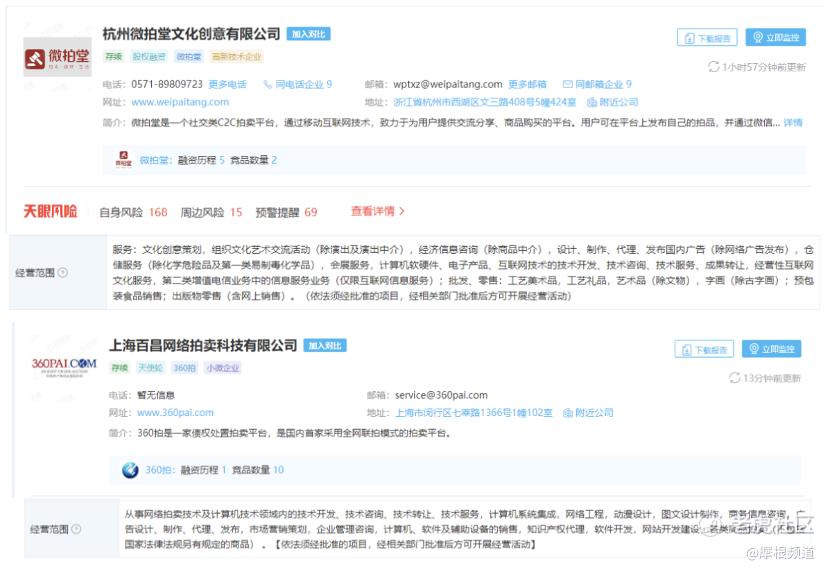
Task: Open 周边风险 15
Action: pyautogui.click(x=211, y=212)
